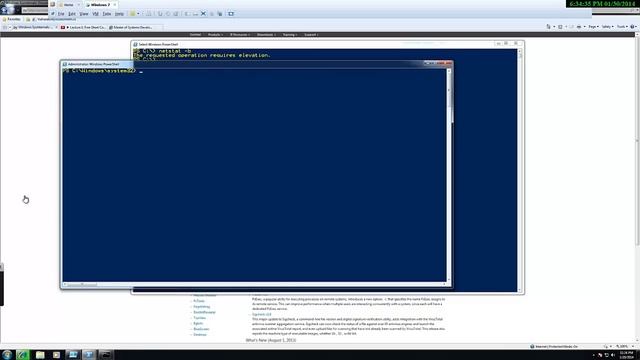640x360 pixels.
Task: Open the Products menu on the Sysinternals page
Action: pos(215,35)
